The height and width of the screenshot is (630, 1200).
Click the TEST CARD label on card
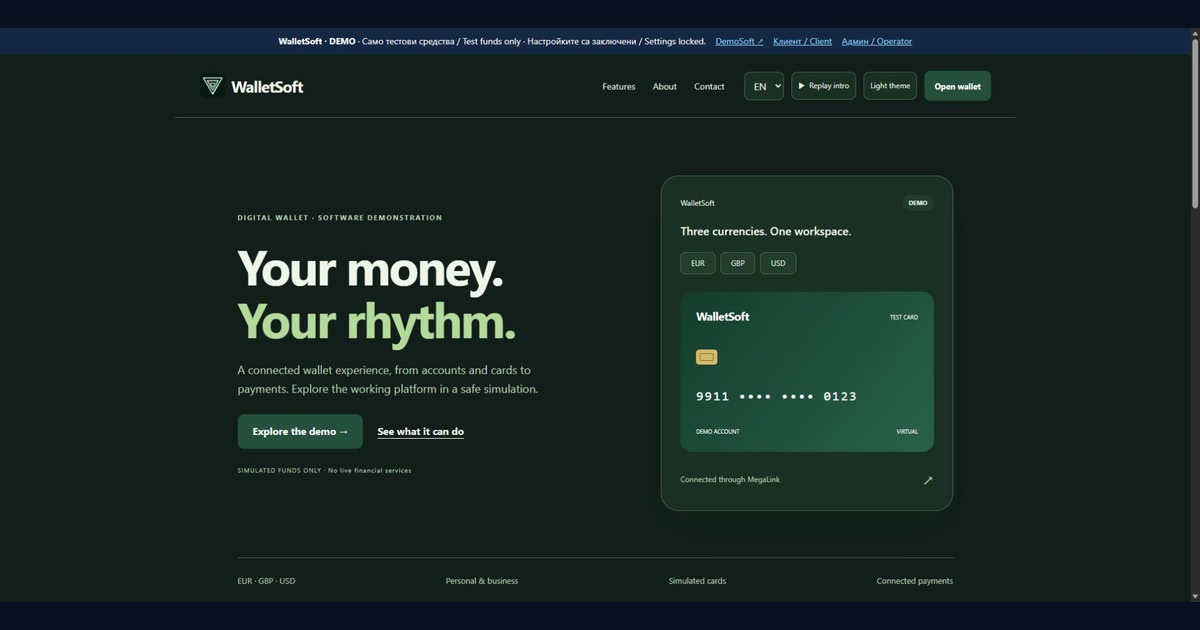904,317
